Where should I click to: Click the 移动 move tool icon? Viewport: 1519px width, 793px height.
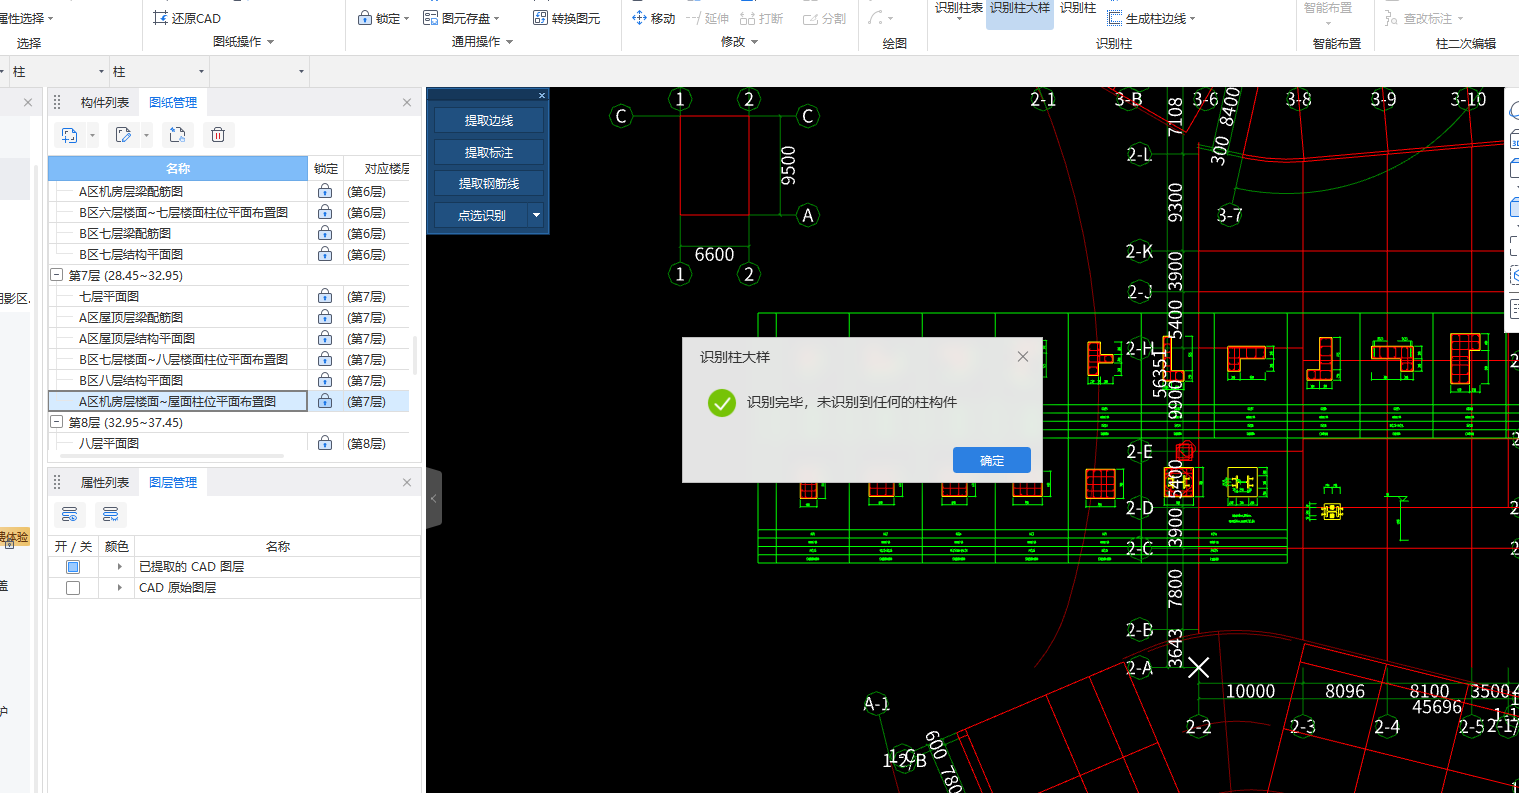coord(640,18)
